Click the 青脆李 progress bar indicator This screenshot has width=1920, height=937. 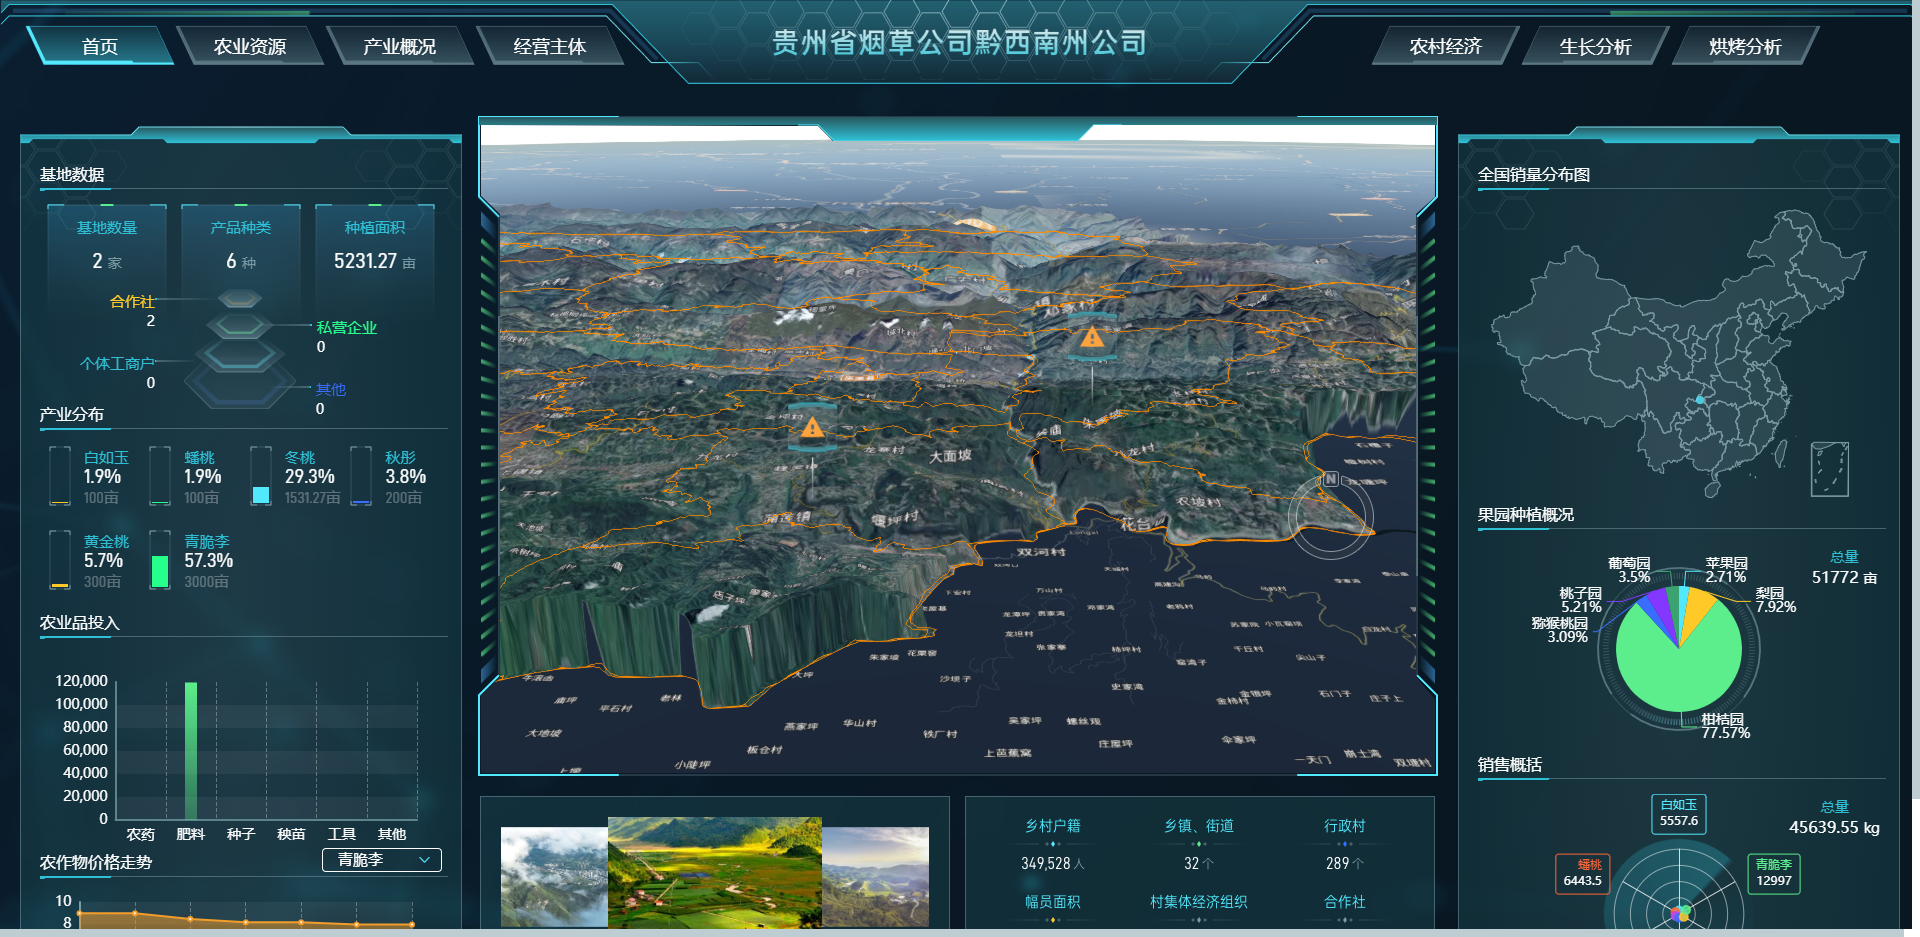[x=160, y=560]
